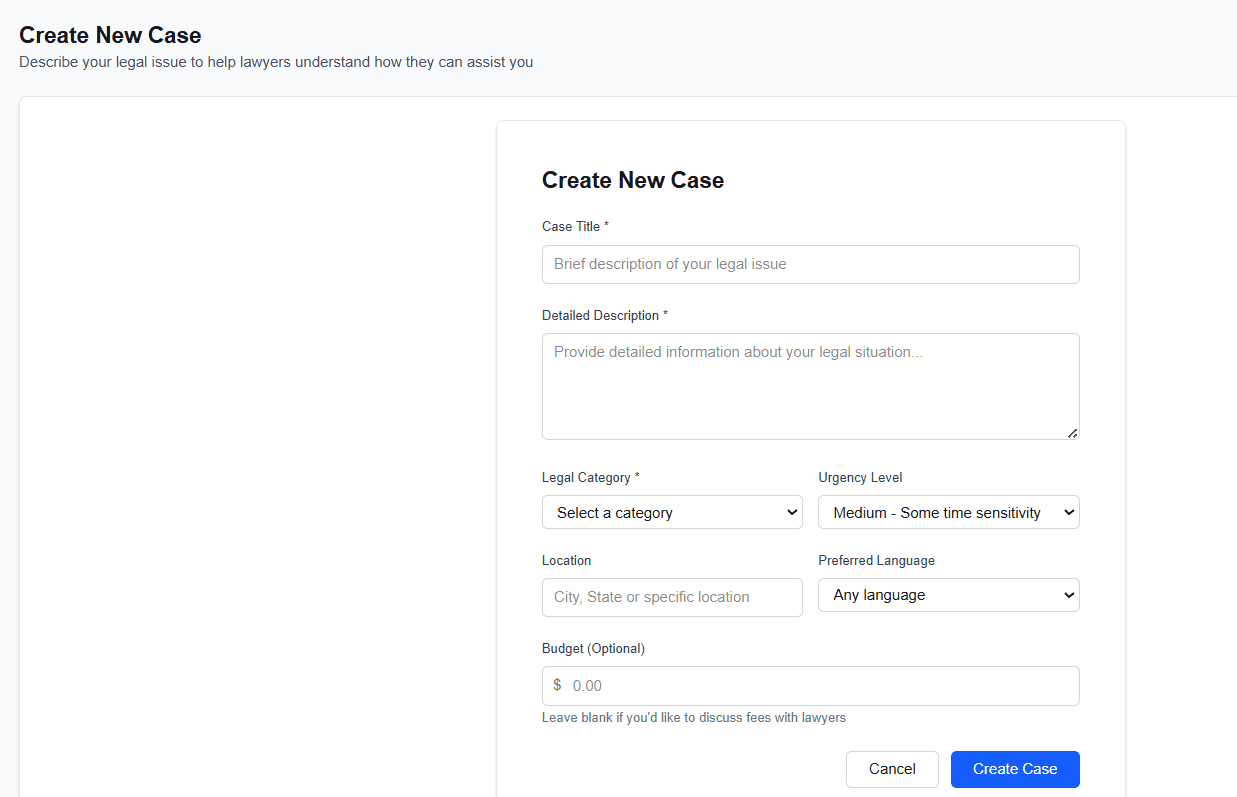The image size is (1237, 797).
Task: Click the Cancel button
Action: (x=892, y=769)
